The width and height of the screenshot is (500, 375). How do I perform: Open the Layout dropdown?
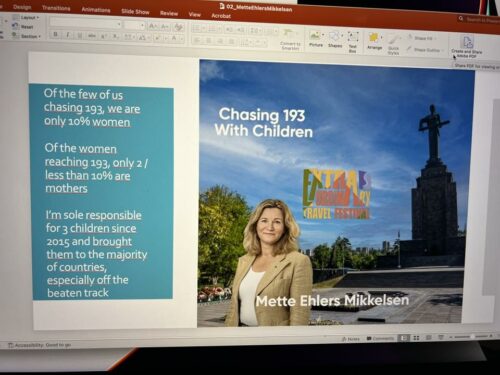click(26, 17)
